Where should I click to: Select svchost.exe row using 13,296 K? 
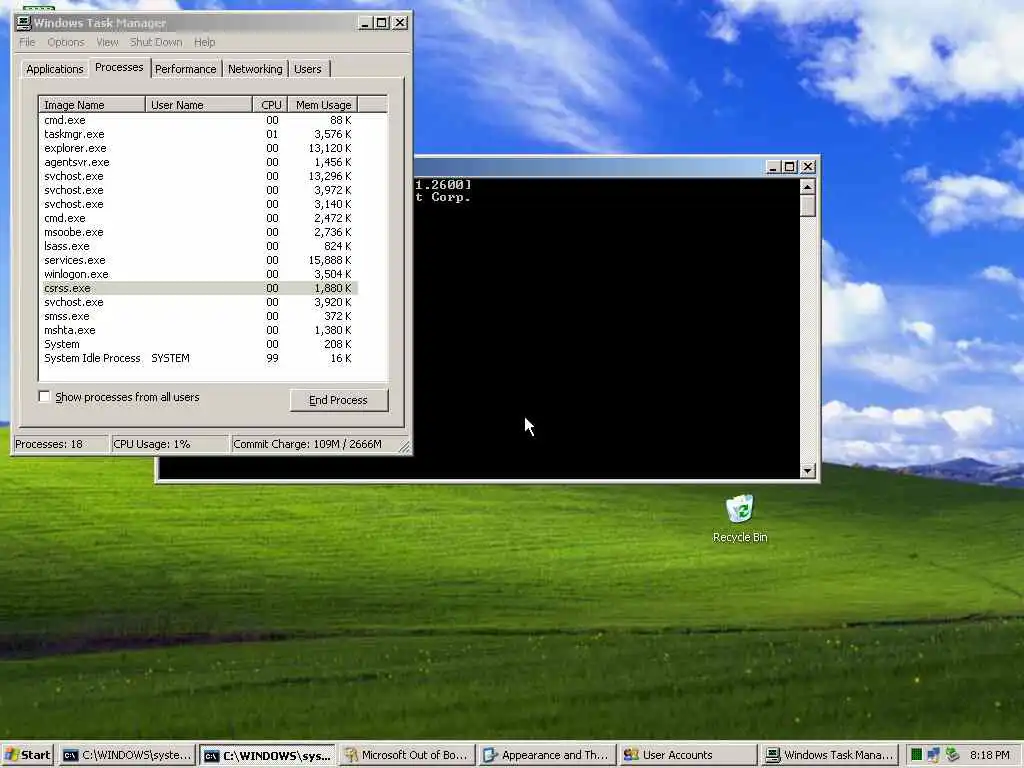198,176
